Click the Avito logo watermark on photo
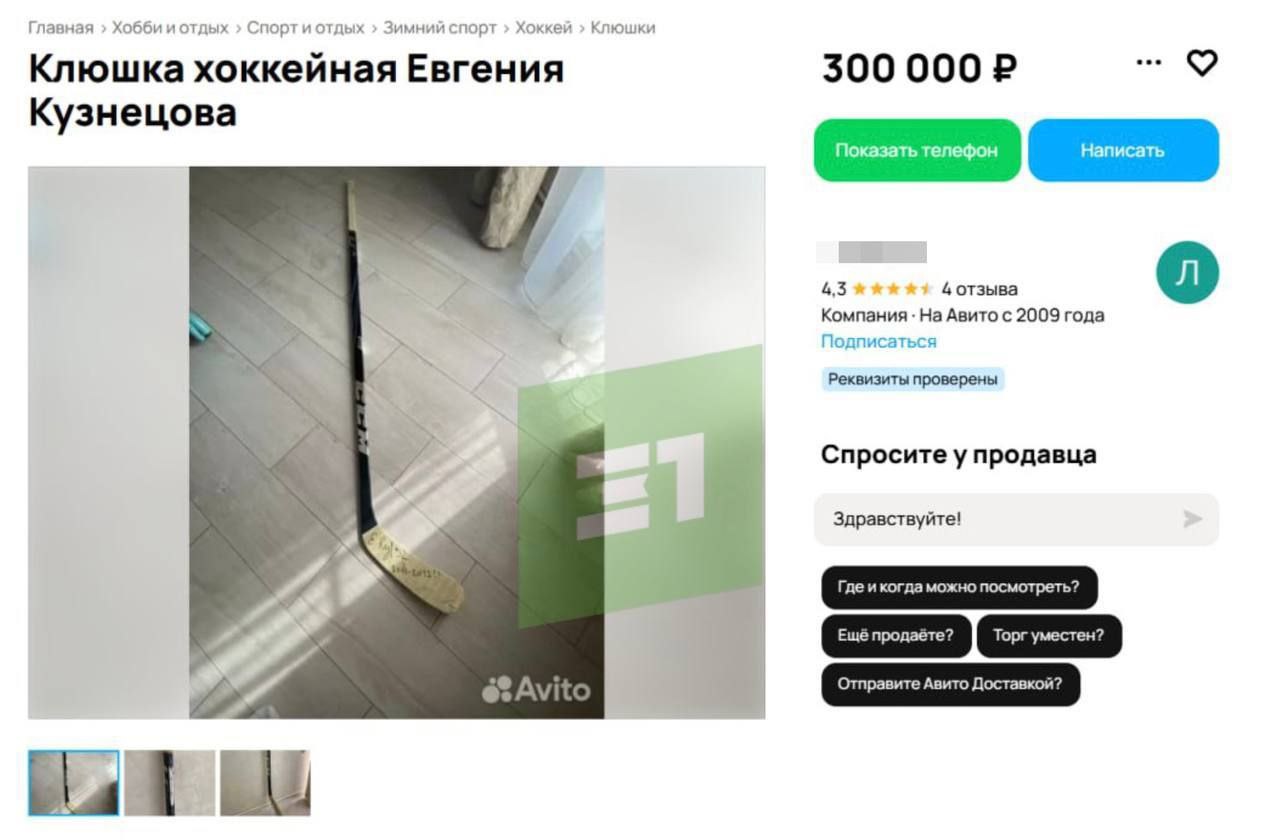1280x840 pixels. click(x=536, y=689)
